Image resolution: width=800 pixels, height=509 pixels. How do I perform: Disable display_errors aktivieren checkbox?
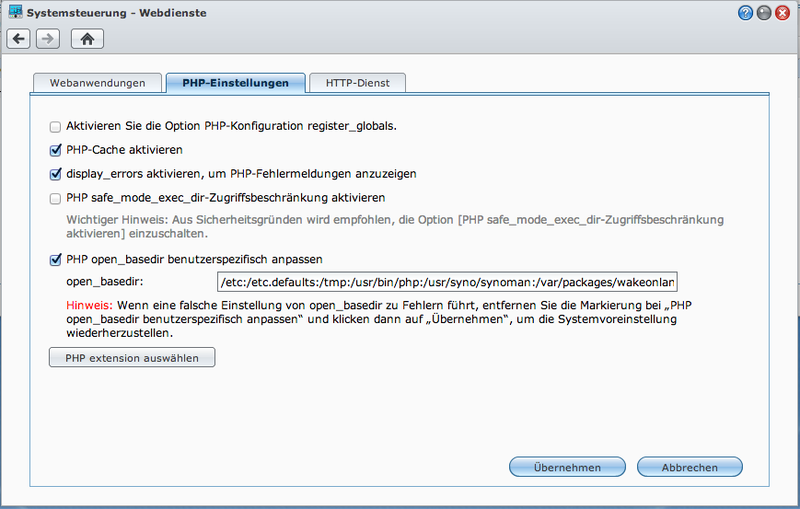tap(55, 174)
